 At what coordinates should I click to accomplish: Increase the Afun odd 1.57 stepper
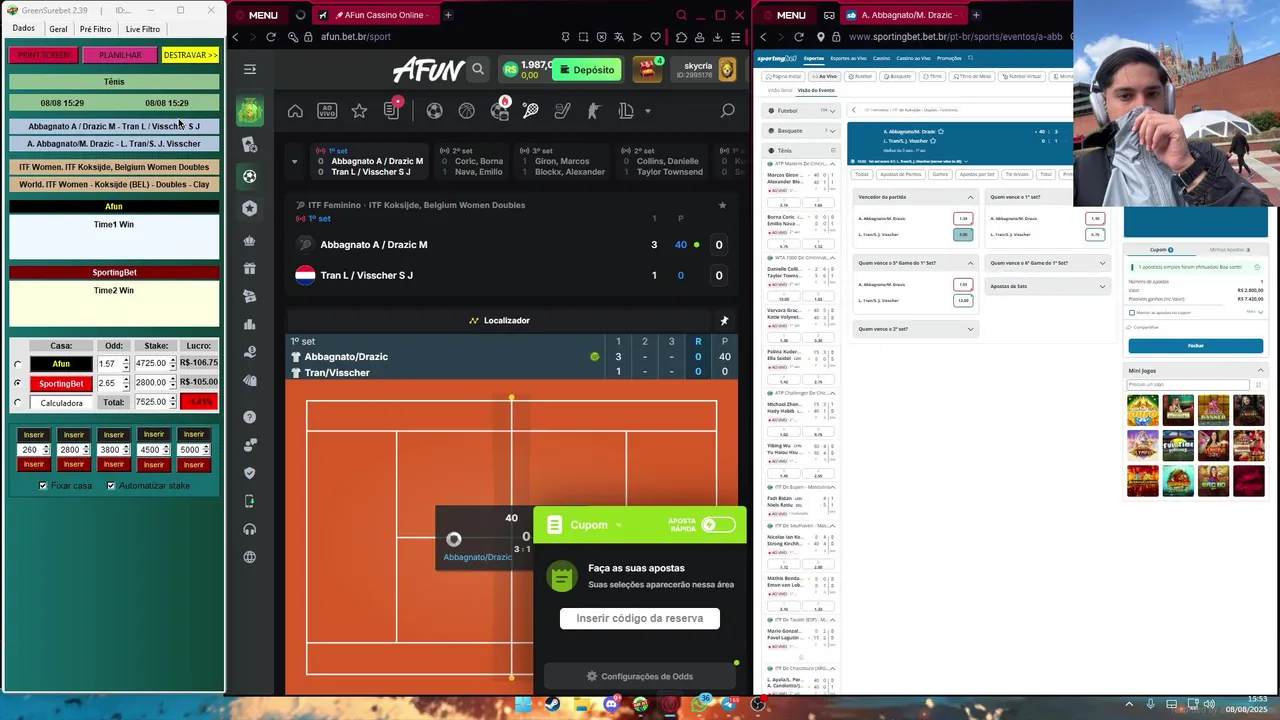[125, 361]
